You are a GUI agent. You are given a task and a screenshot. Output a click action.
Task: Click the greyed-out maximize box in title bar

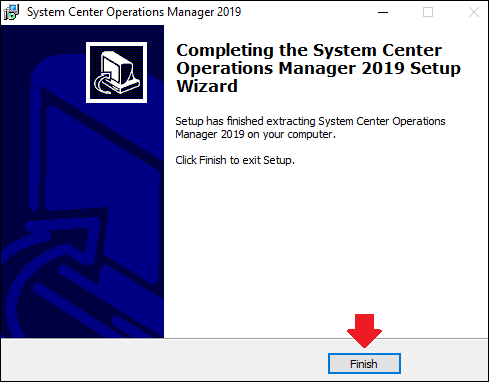[428, 12]
